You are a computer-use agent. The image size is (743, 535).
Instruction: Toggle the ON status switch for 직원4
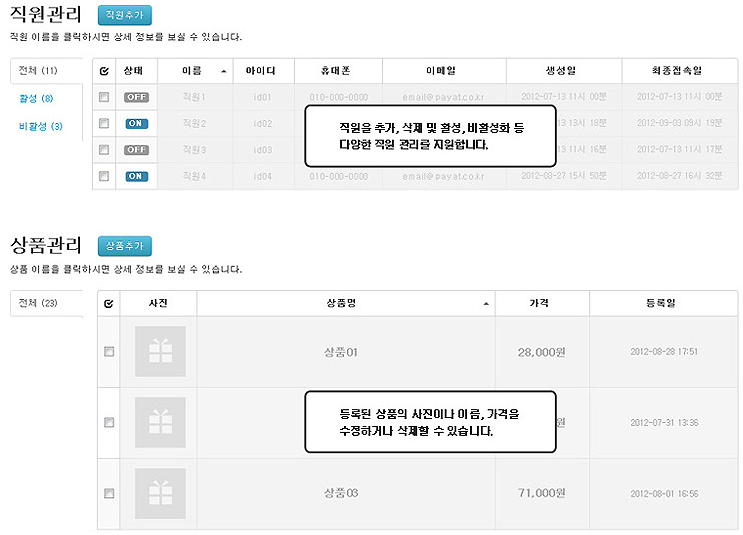click(136, 176)
